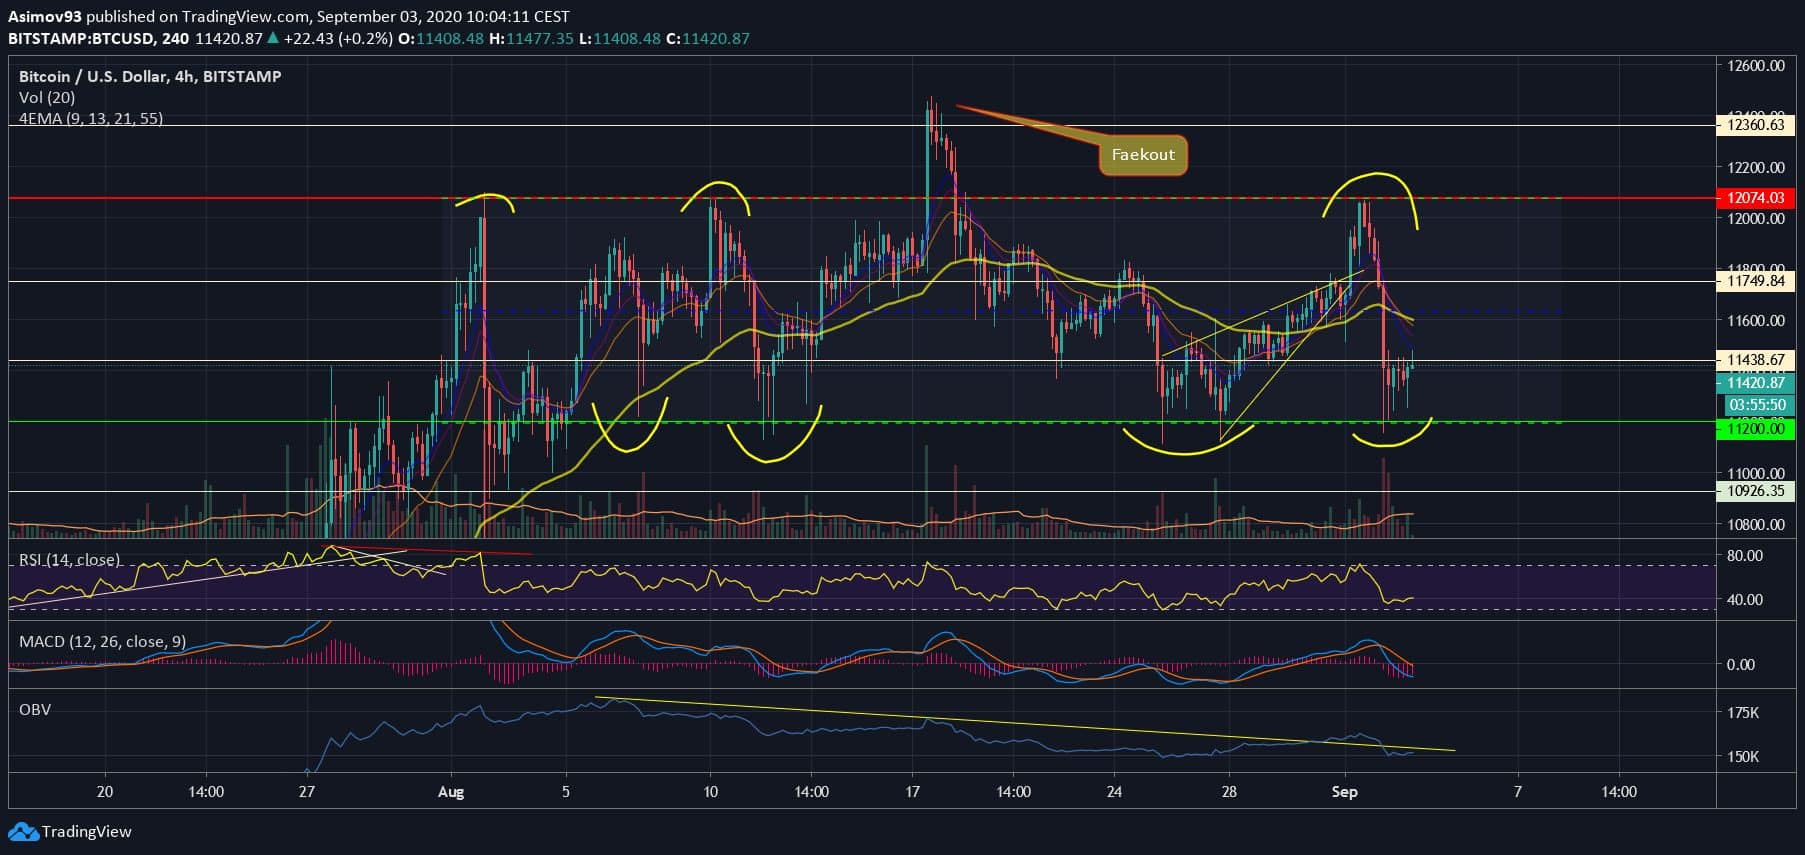The height and width of the screenshot is (855, 1805).
Task: Click the Sep label on time axis
Action: pyautogui.click(x=1344, y=791)
